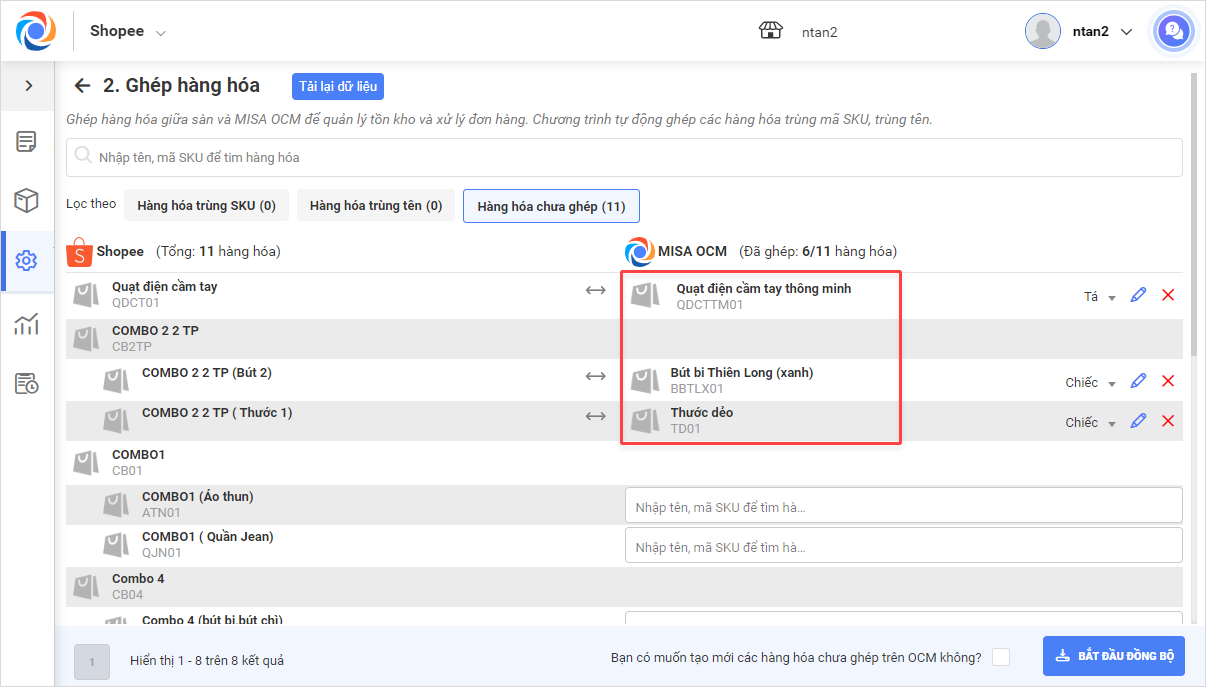Click the Tải lại dữ liệu button

(x=338, y=86)
